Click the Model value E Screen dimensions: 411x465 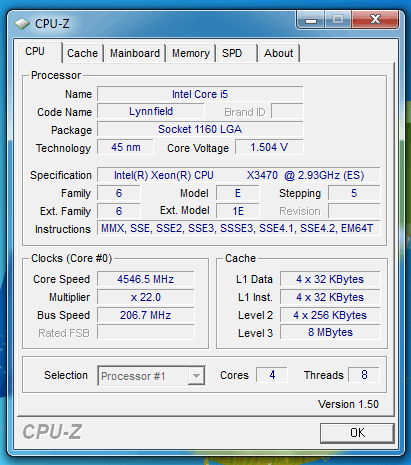point(238,193)
